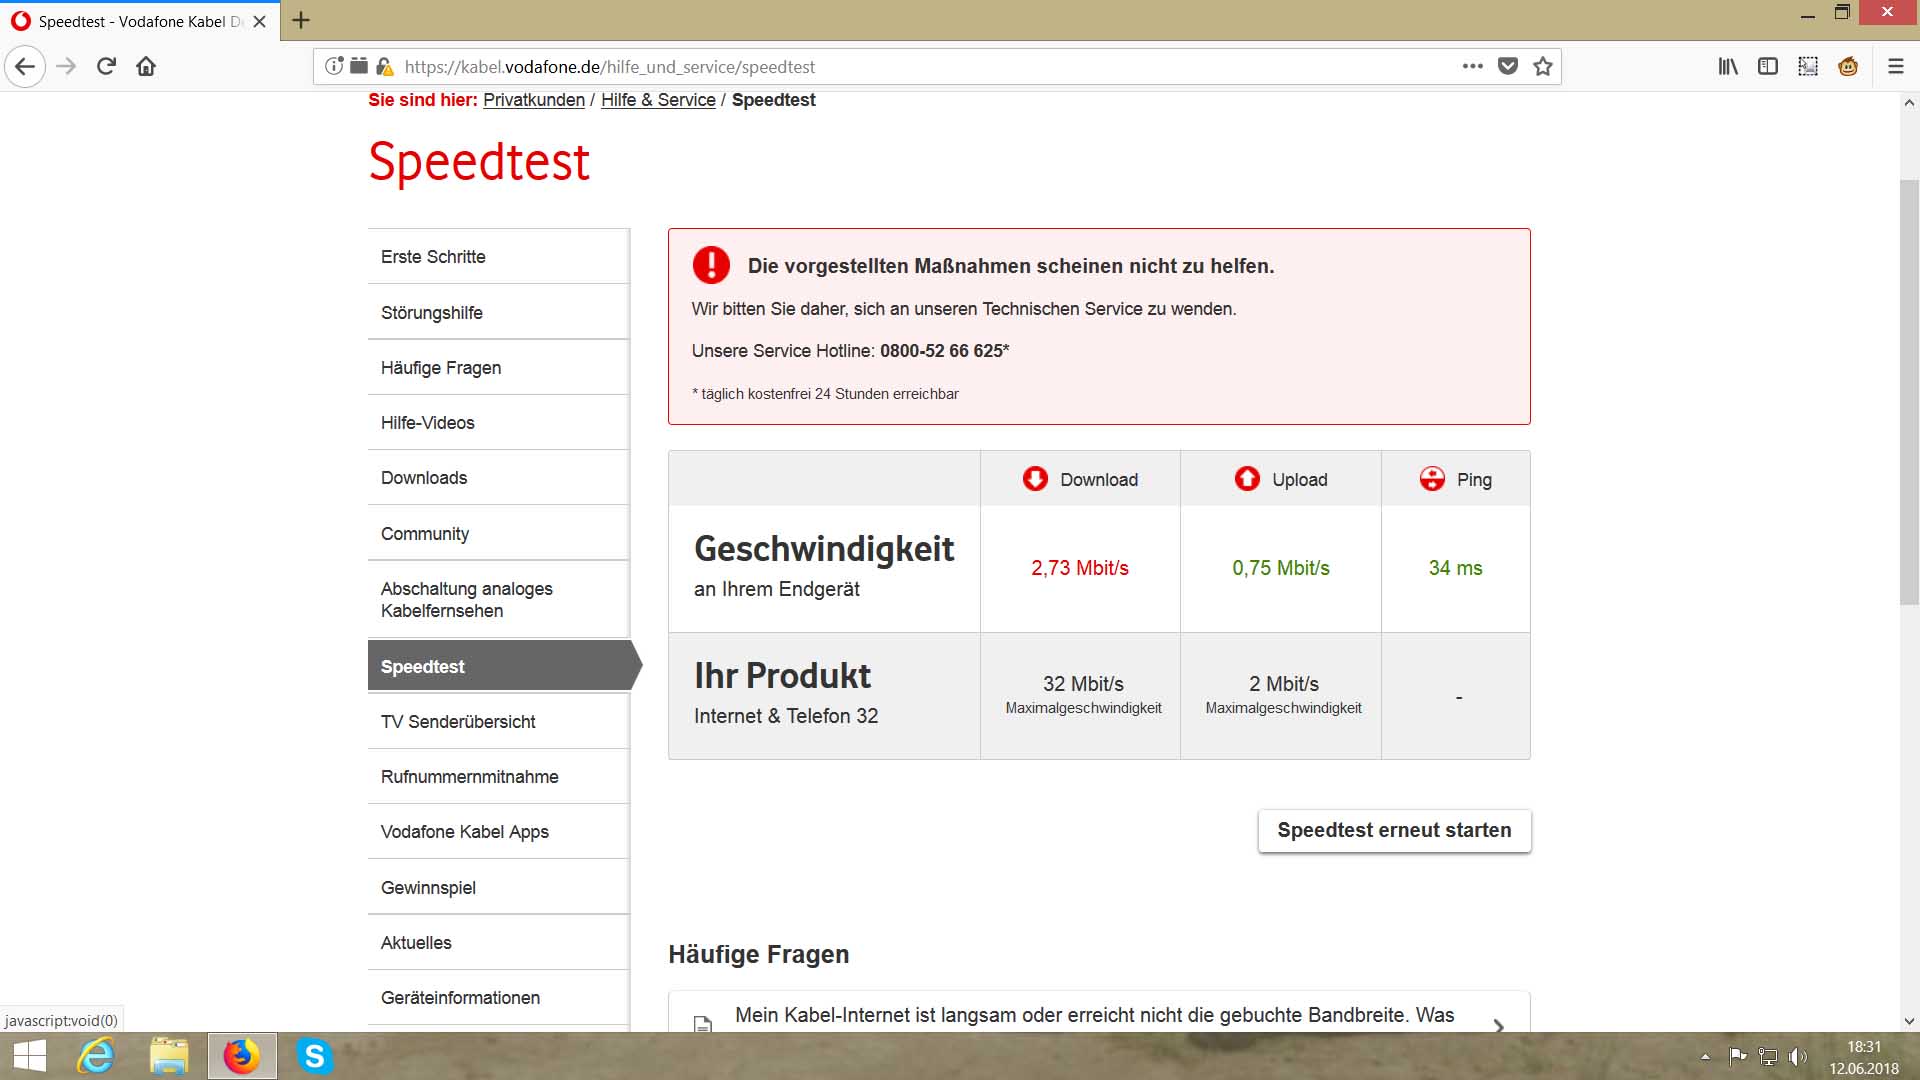1920x1080 pixels.
Task: Click the Privatkunden breadcrumb link
Action: point(534,99)
